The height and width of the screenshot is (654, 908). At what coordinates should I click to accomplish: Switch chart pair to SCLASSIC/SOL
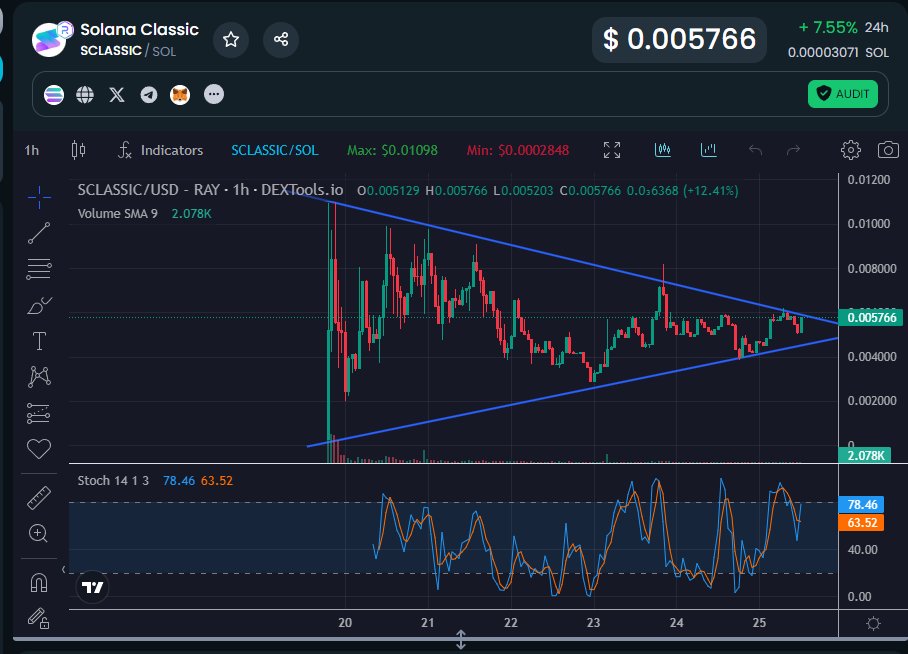[274, 151]
